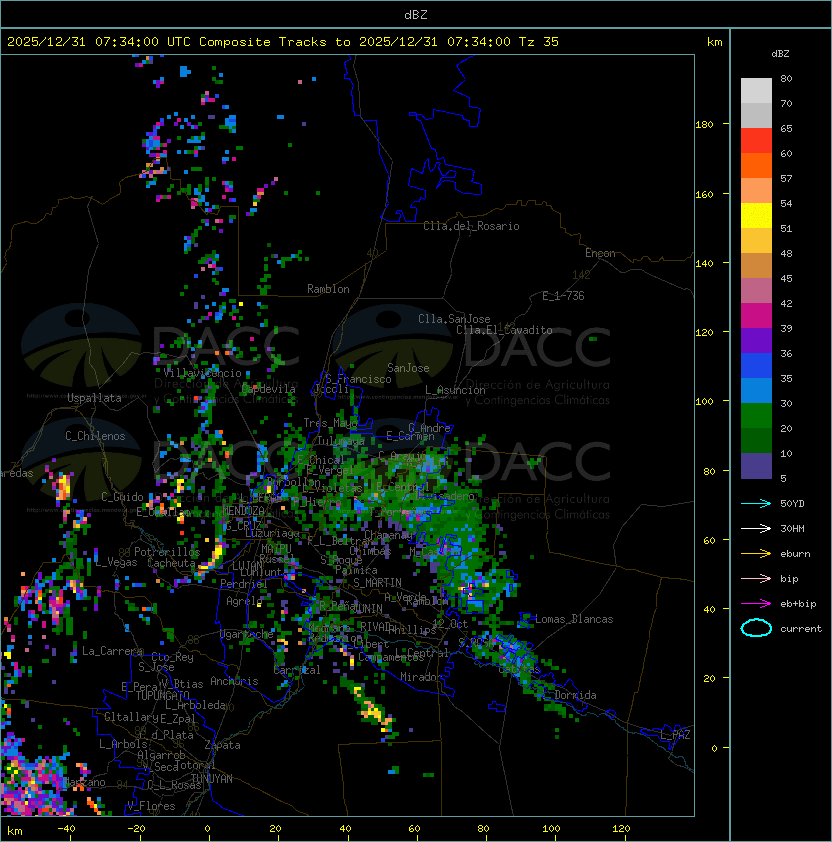Viewport: 832px width, 842px height.
Task: Click the 'Tz 35' value in the header
Action: tap(539, 42)
